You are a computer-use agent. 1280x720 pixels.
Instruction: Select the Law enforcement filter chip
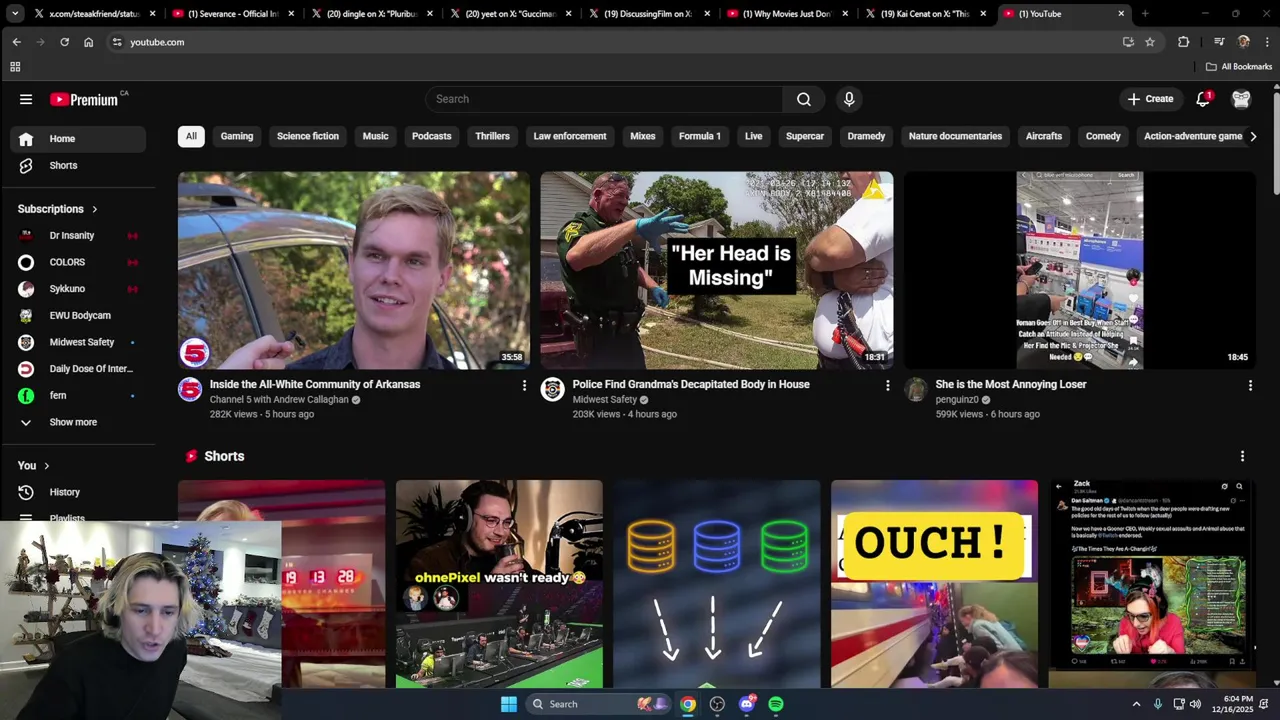[570, 136]
